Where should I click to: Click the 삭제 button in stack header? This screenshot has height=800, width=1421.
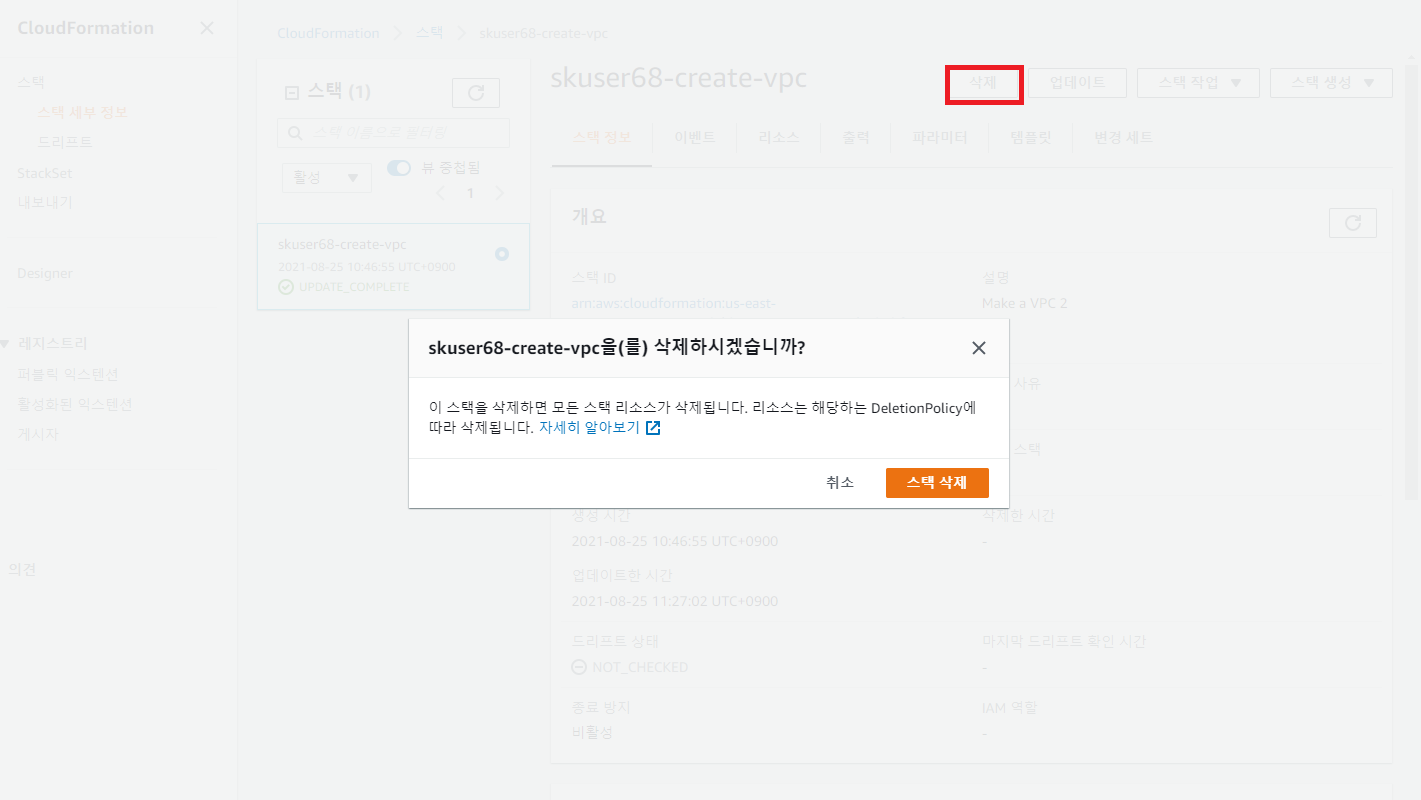click(x=983, y=83)
